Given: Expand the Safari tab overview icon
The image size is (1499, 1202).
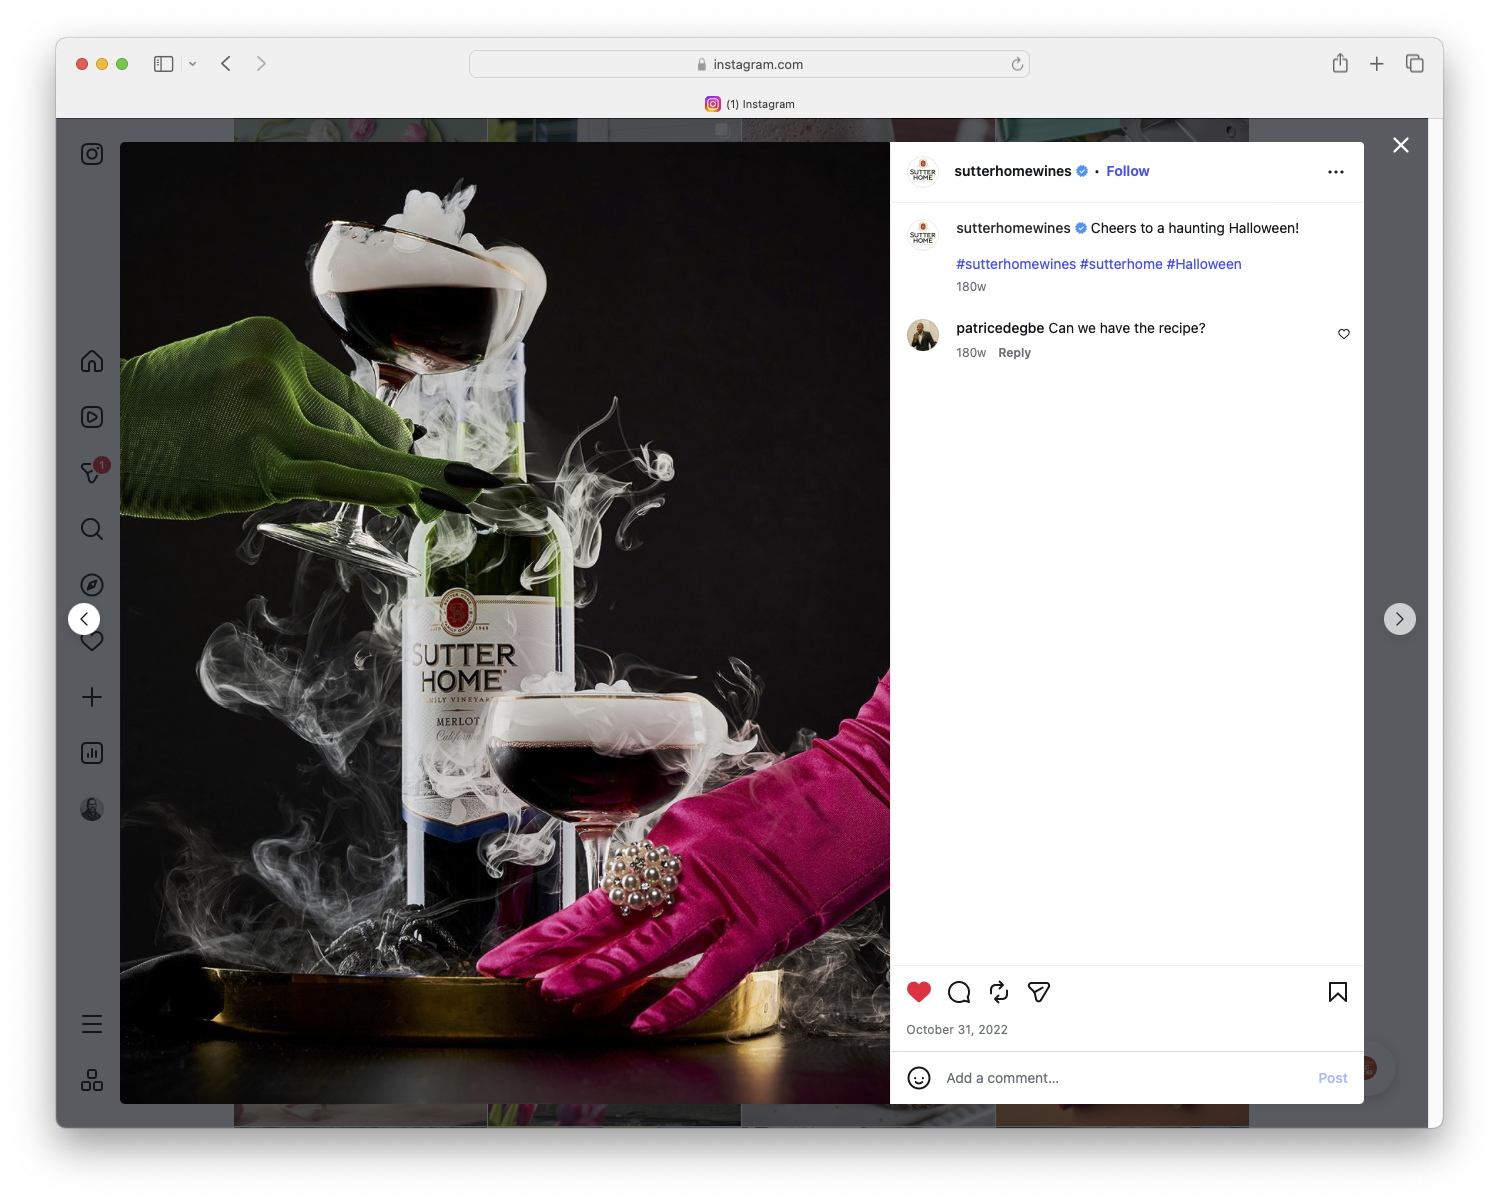Looking at the screenshot, I should tap(1415, 63).
